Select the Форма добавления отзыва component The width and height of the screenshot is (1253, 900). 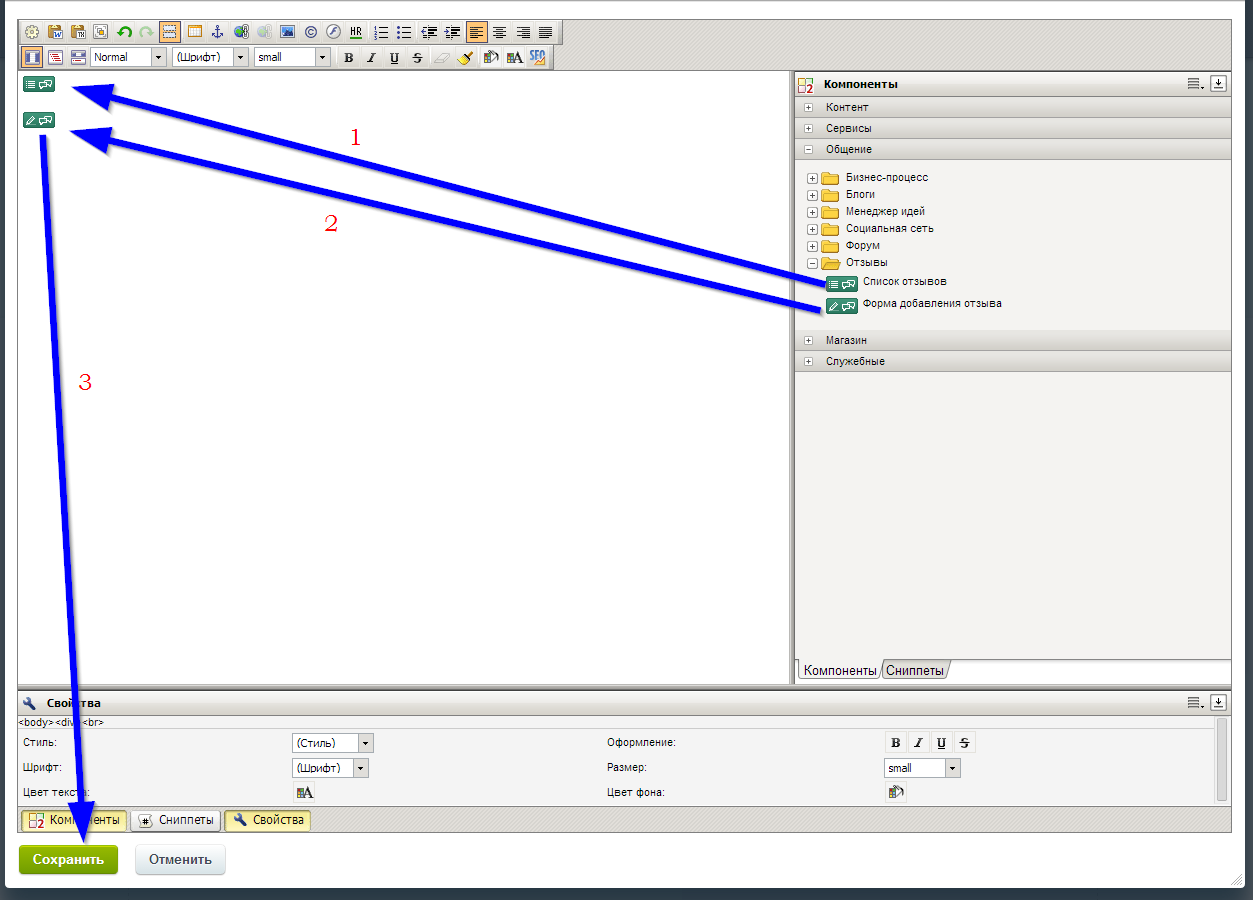(933, 305)
